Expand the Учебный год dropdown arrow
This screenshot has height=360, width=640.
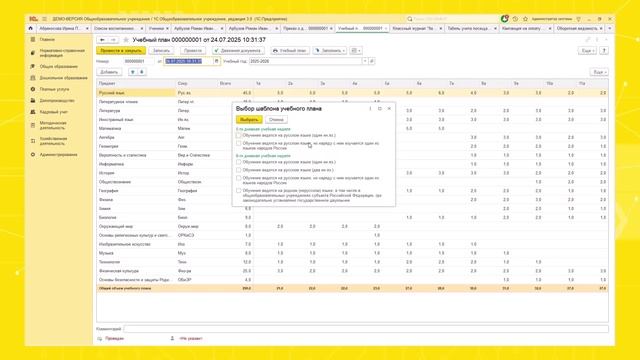click(x=365, y=61)
